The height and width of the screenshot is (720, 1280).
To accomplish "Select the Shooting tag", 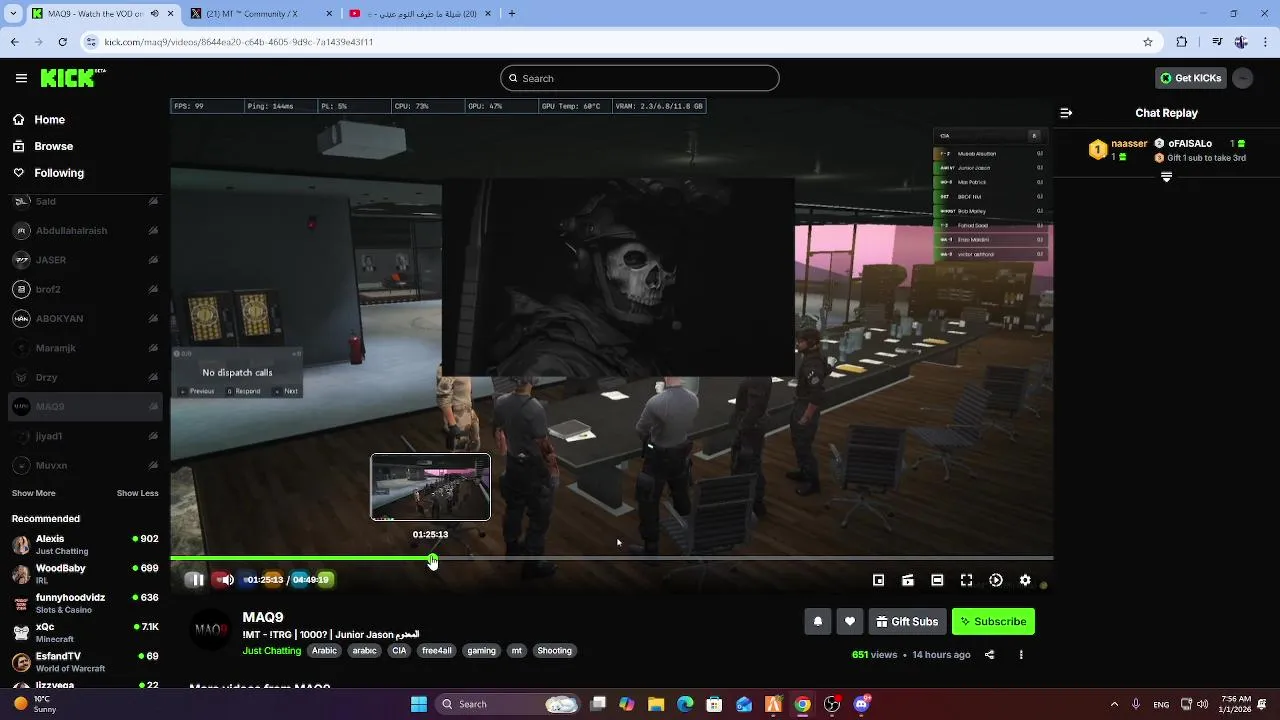I will (554, 651).
